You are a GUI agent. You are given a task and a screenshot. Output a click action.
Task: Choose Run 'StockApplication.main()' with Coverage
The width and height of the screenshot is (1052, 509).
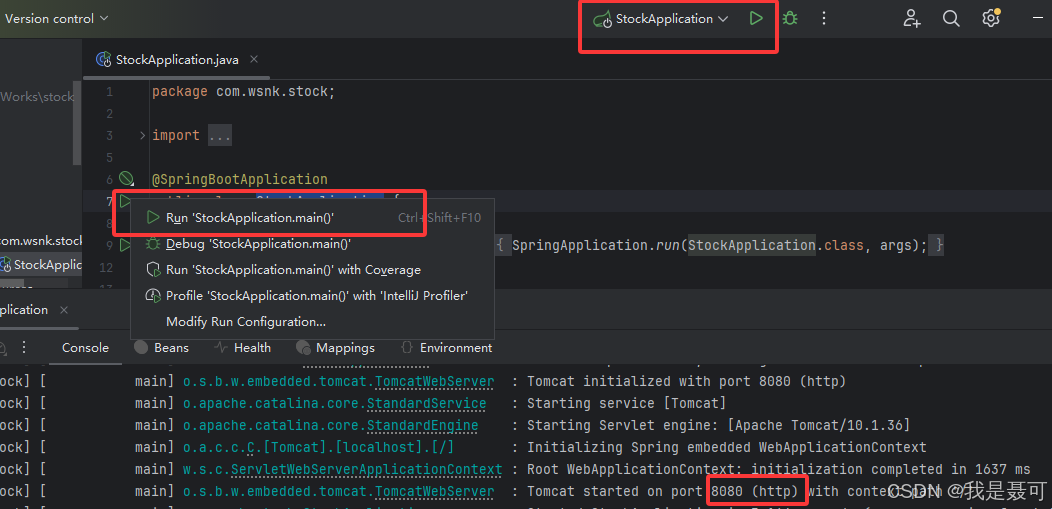(313, 270)
